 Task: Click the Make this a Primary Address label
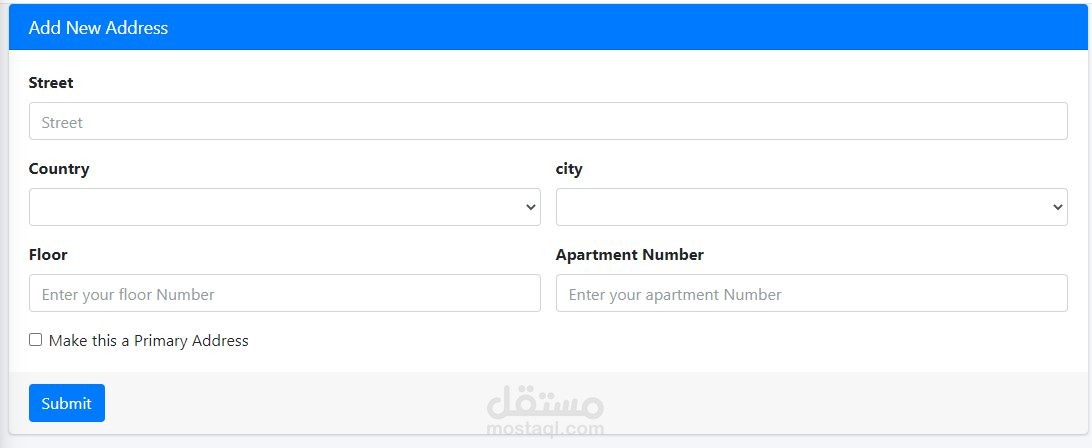(148, 341)
